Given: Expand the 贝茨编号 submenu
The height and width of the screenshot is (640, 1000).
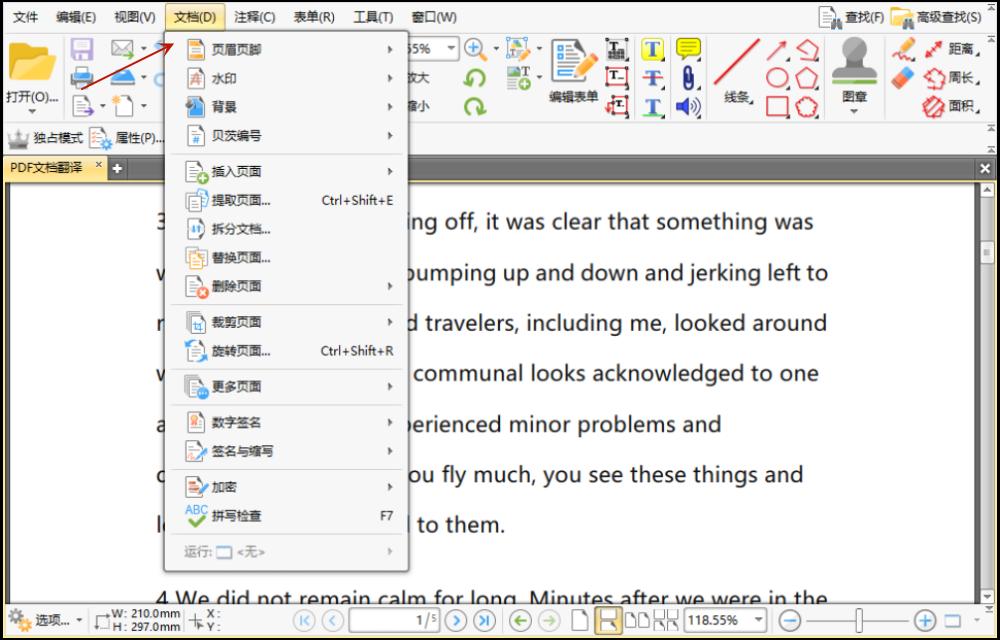Looking at the screenshot, I should 286,136.
